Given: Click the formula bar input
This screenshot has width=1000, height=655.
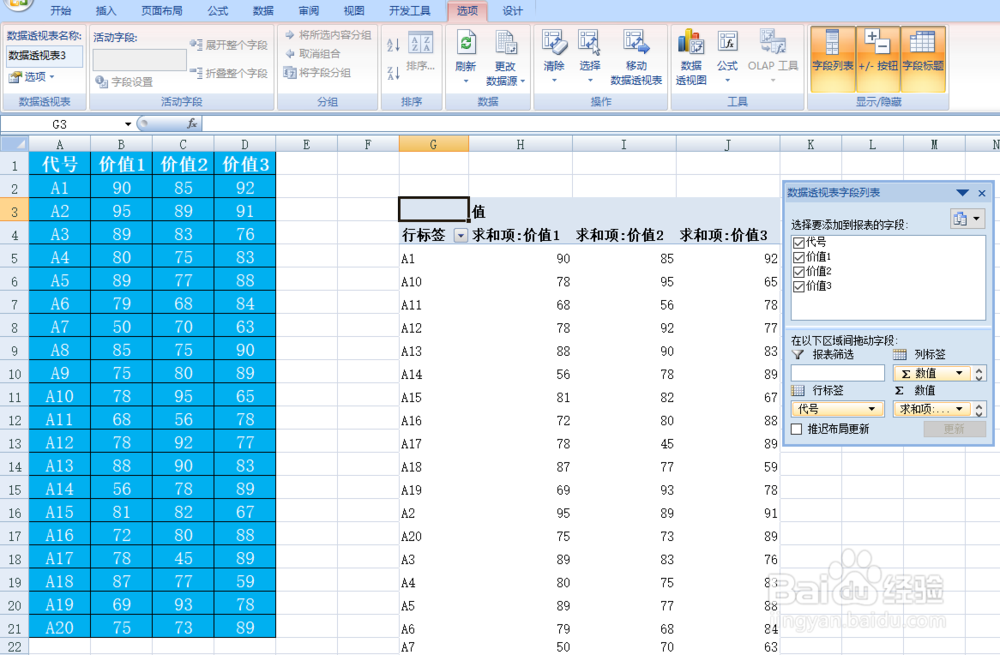Looking at the screenshot, I should (x=599, y=124).
